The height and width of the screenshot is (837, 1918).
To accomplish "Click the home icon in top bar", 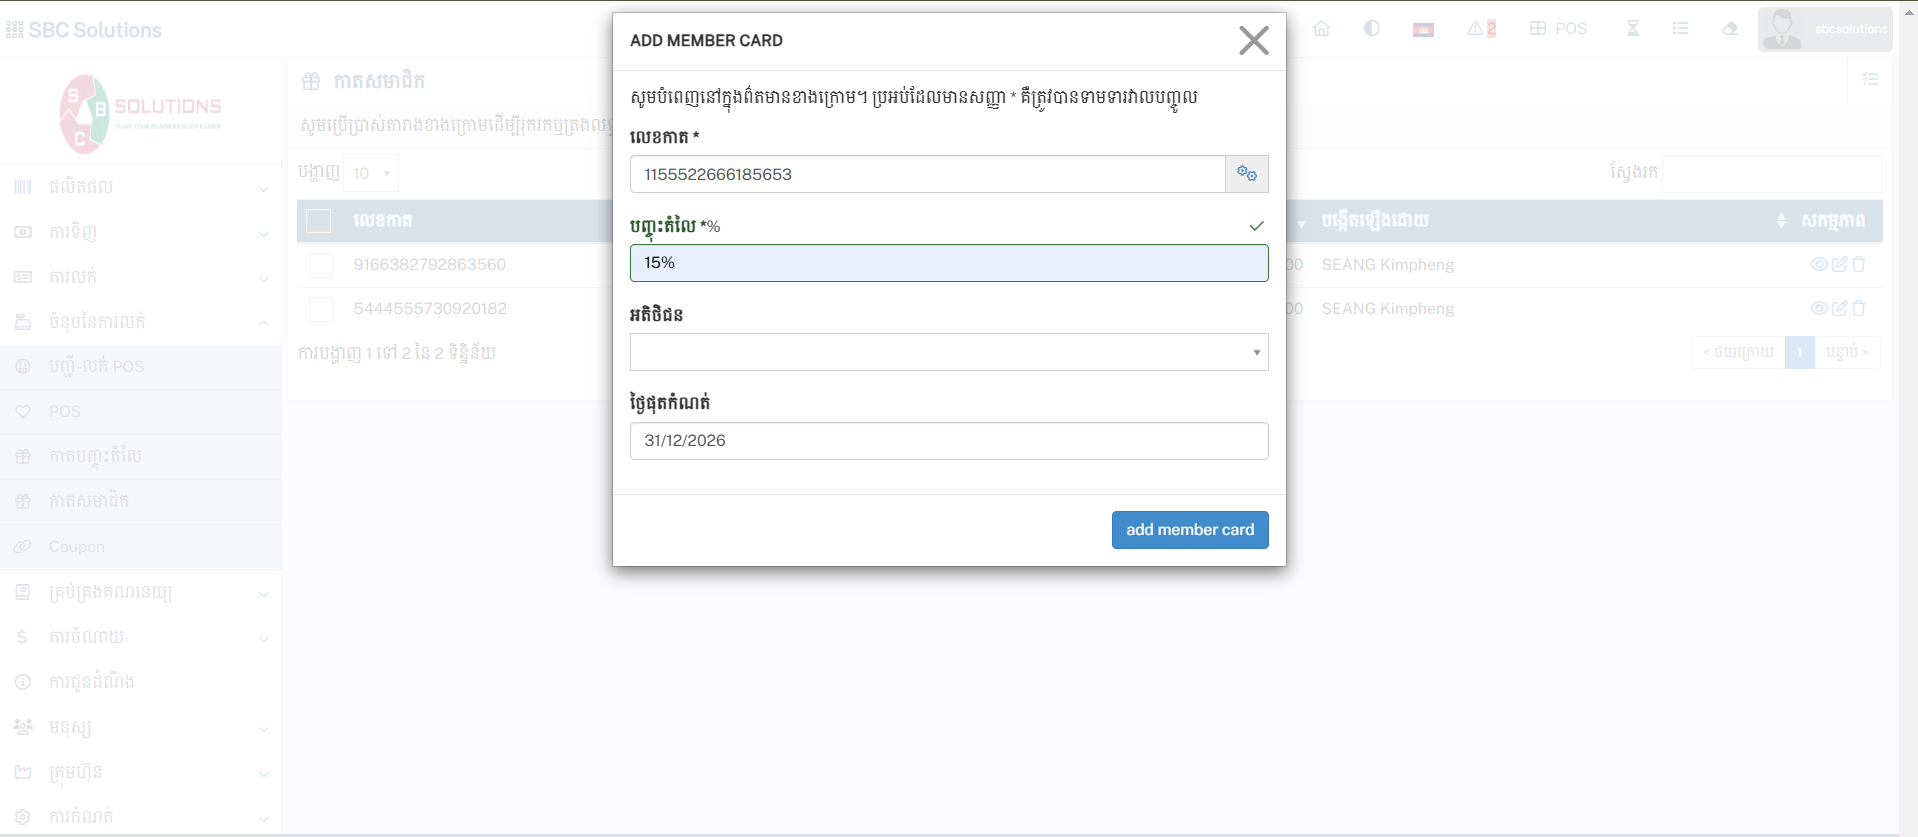I will 1321,29.
